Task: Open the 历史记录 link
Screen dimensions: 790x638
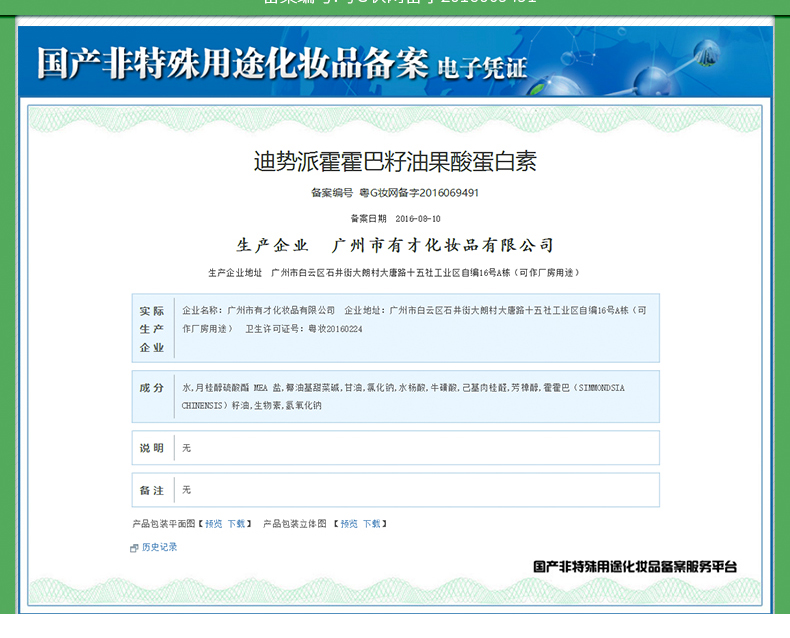Action: (x=160, y=547)
